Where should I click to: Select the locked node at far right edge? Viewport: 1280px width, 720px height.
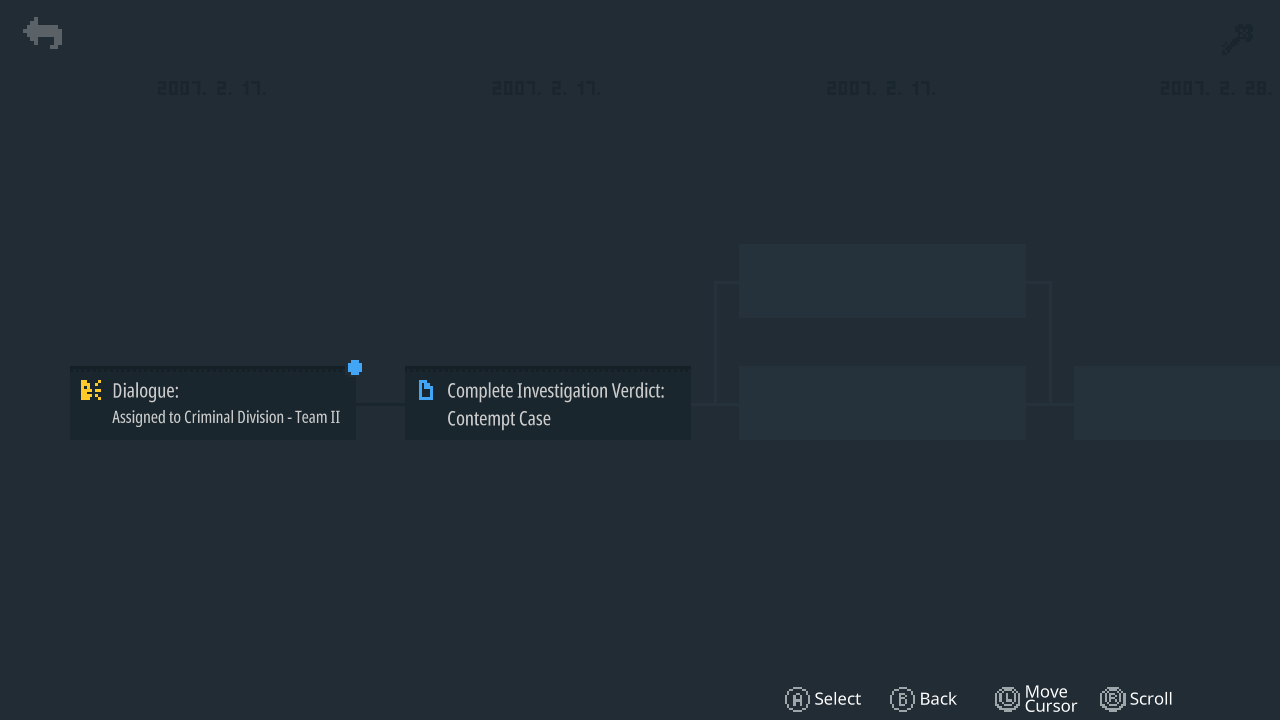tap(1177, 403)
